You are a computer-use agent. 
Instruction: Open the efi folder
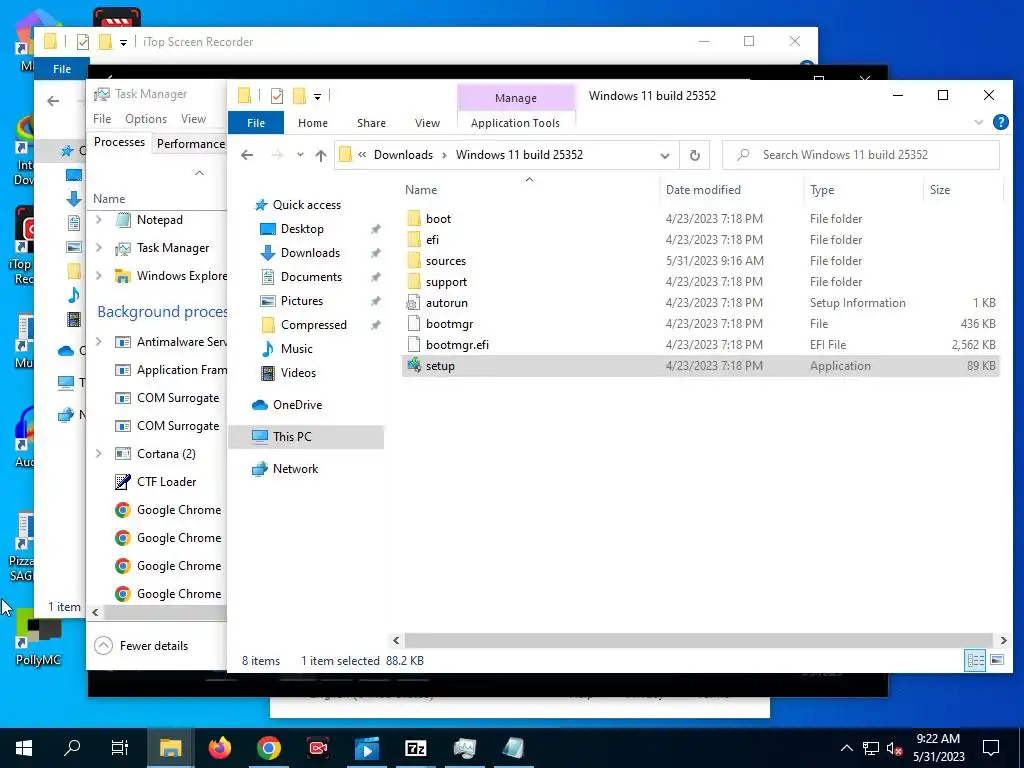[x=432, y=240]
